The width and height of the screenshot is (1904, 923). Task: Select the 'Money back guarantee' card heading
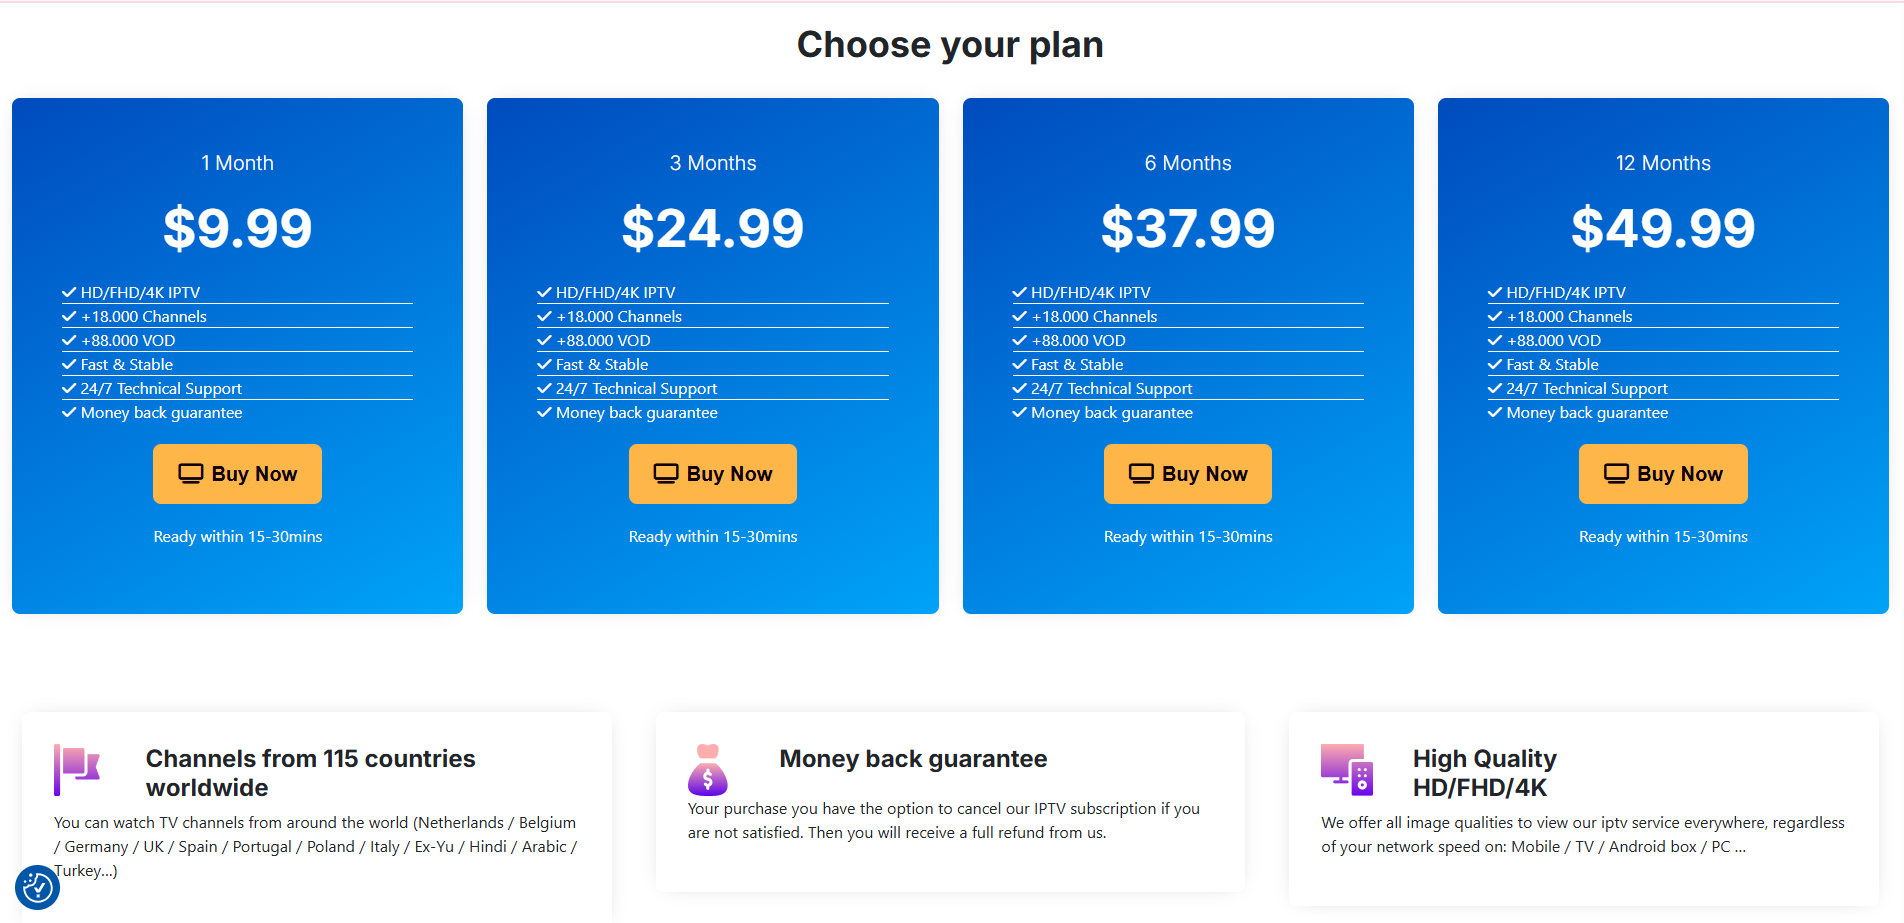coord(913,759)
